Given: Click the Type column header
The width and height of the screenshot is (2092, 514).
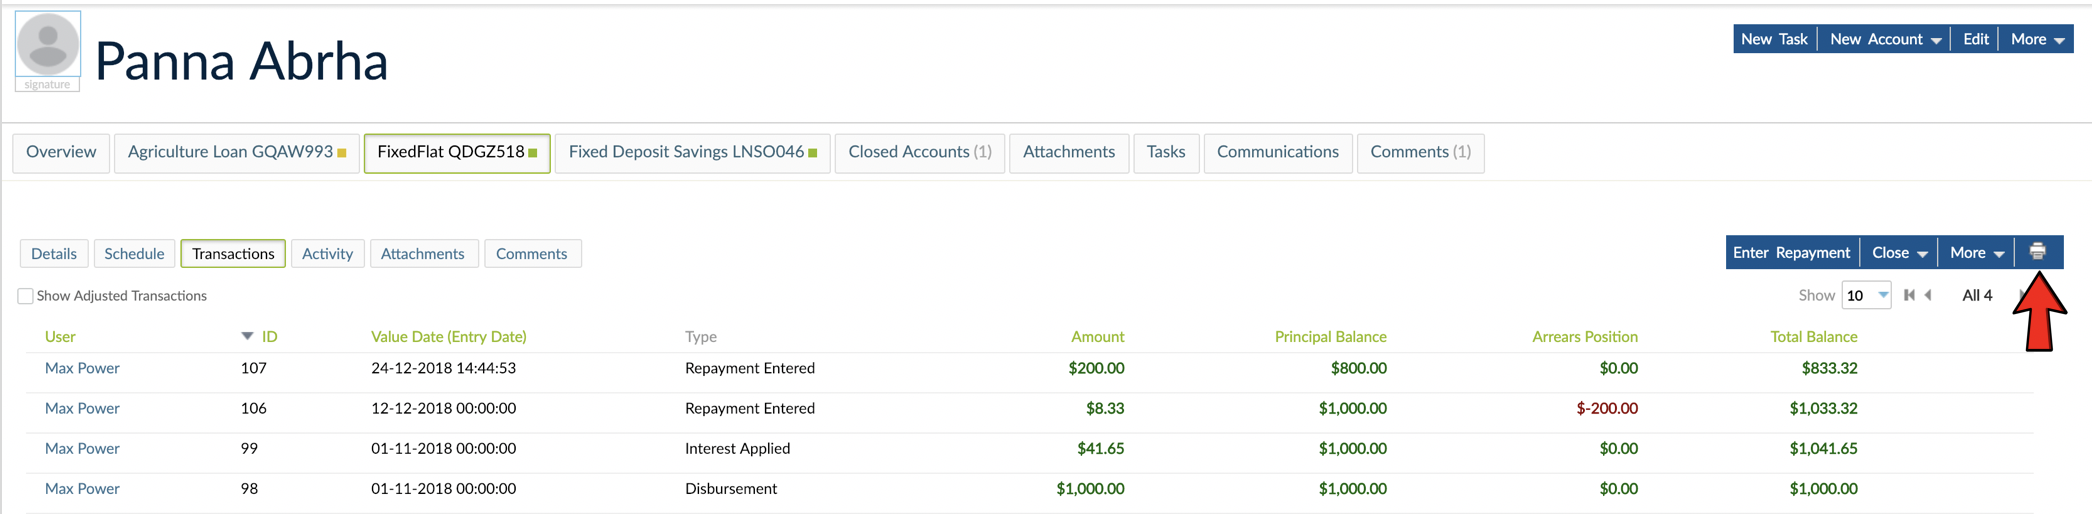Looking at the screenshot, I should [x=700, y=337].
